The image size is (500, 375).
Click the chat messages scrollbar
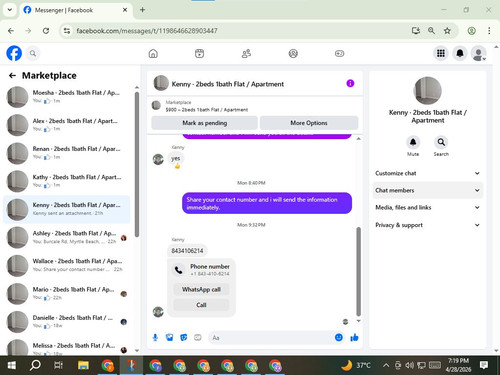[359, 271]
